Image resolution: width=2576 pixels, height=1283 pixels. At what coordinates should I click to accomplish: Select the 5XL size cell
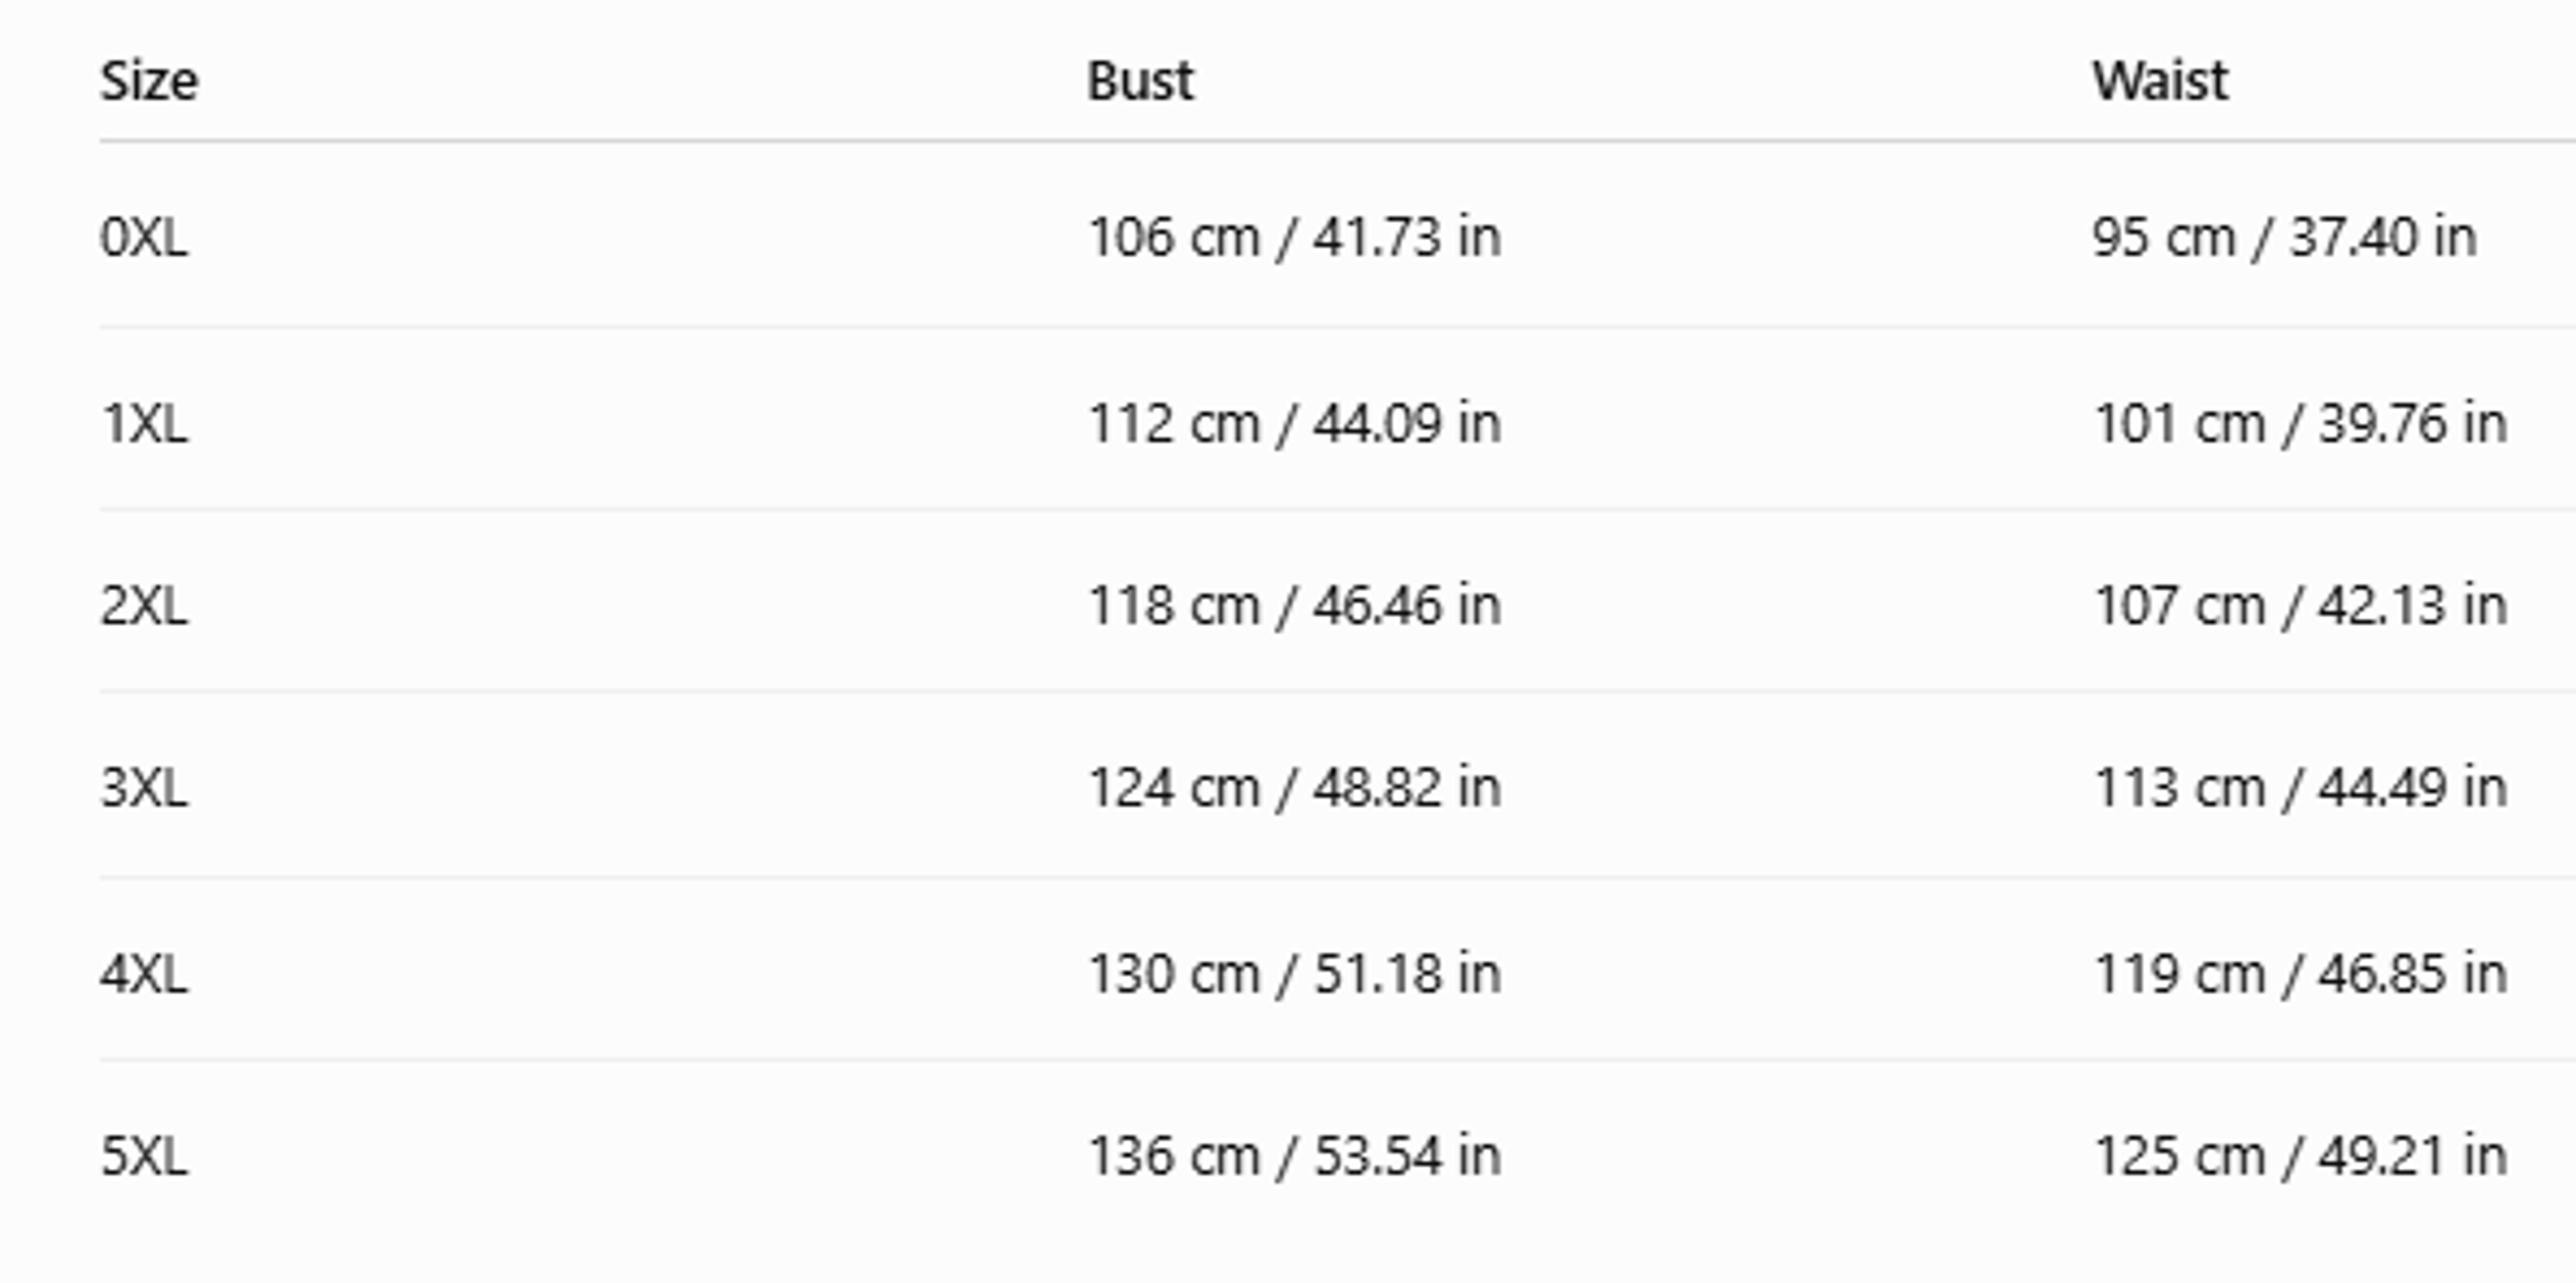tap(144, 1157)
